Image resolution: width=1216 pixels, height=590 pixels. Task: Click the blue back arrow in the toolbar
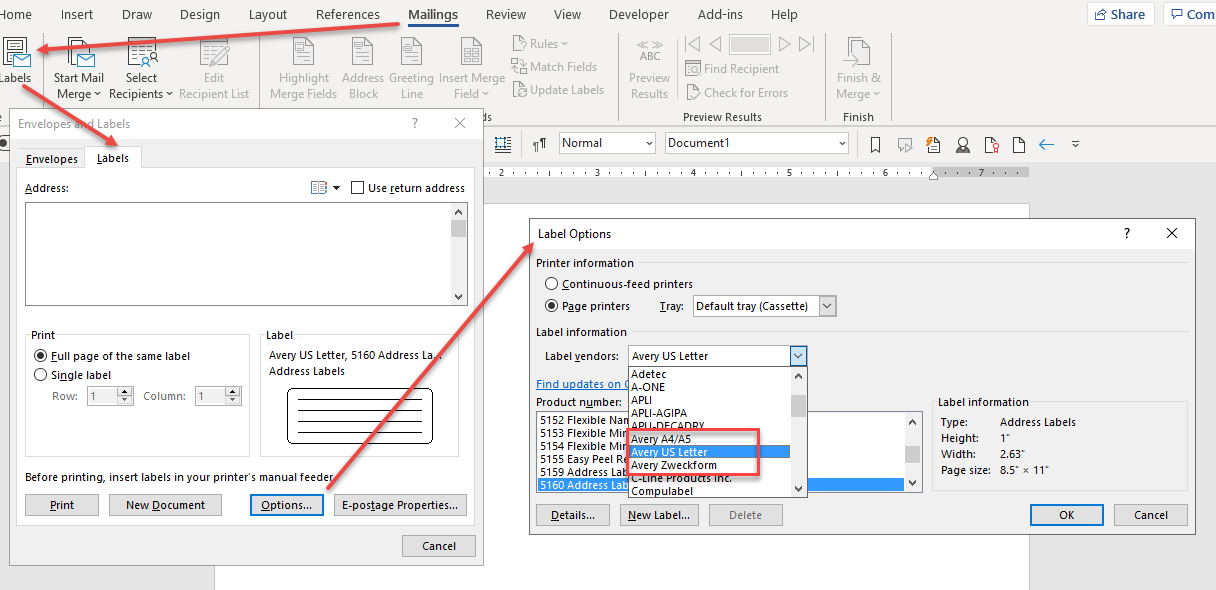tap(1047, 144)
